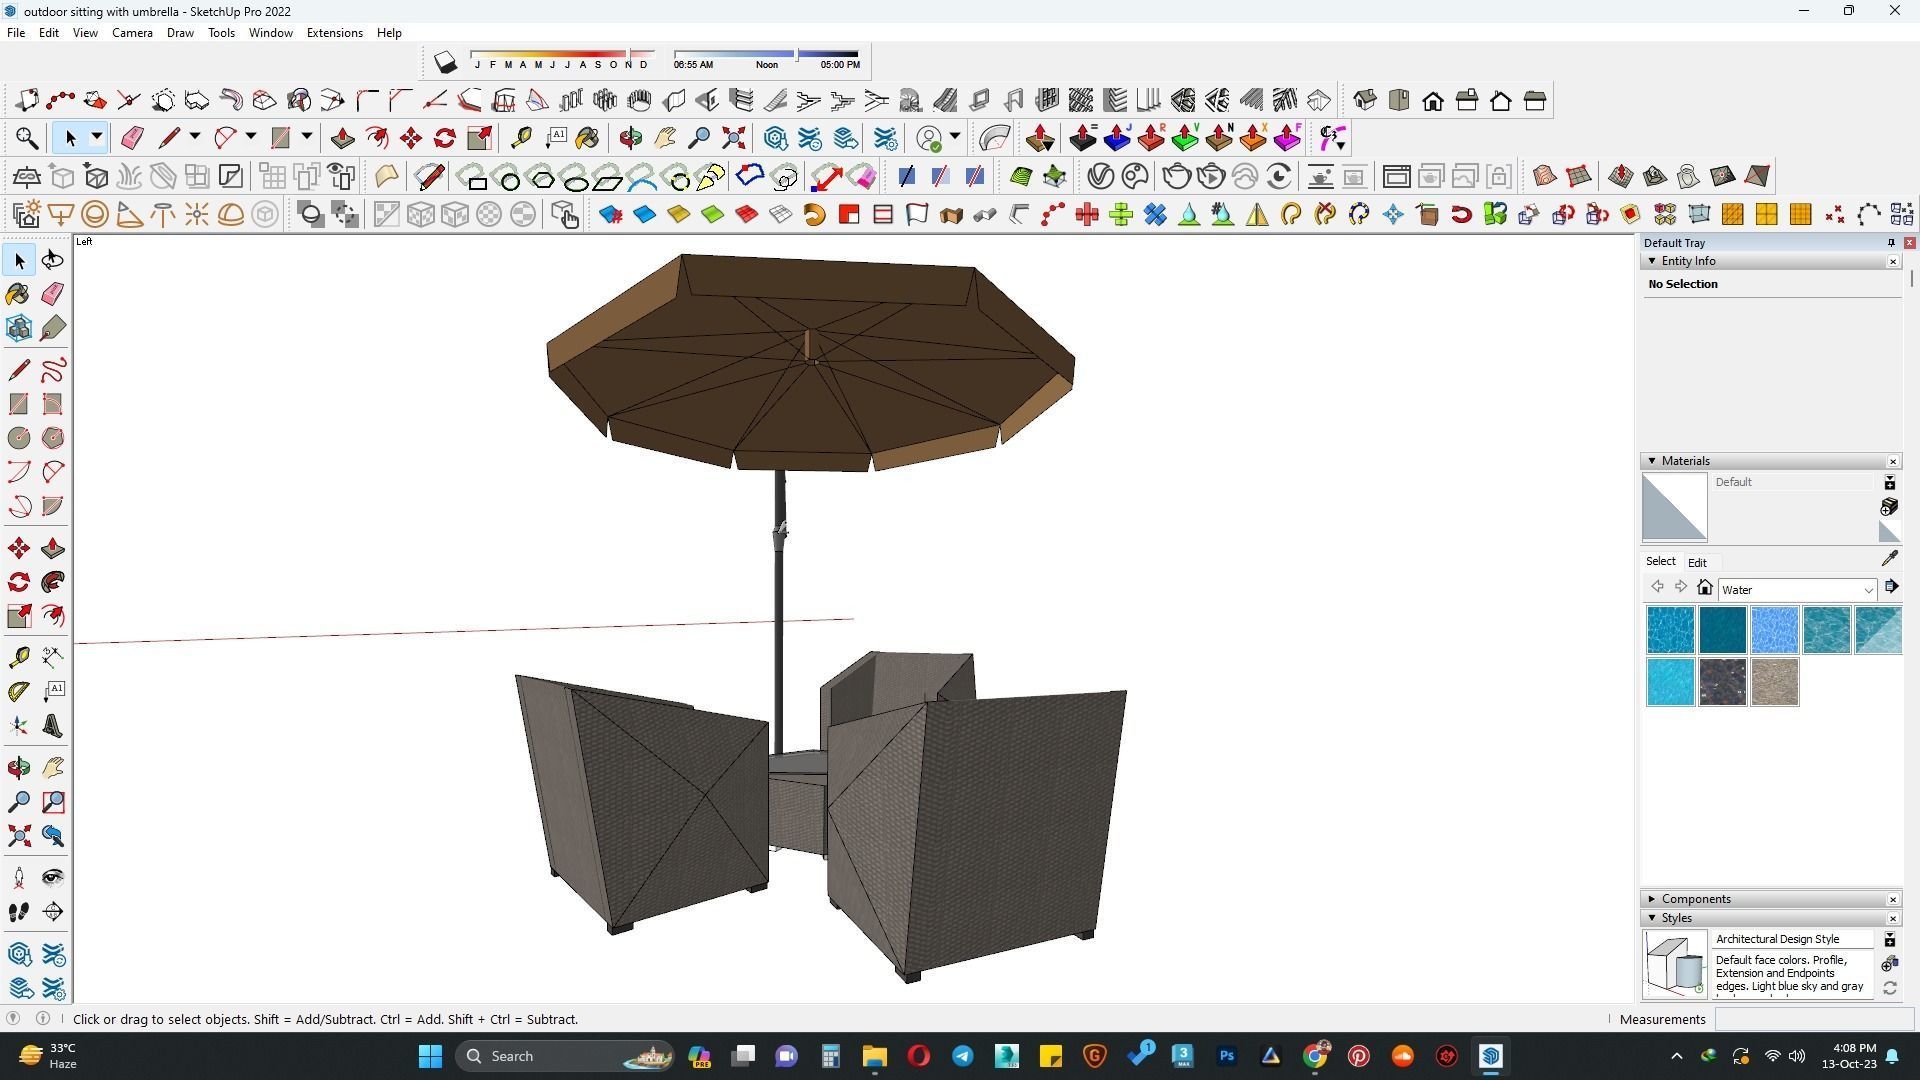This screenshot has width=1920, height=1080.
Task: Click the V-Ray render teapot icon
Action: 1177,177
